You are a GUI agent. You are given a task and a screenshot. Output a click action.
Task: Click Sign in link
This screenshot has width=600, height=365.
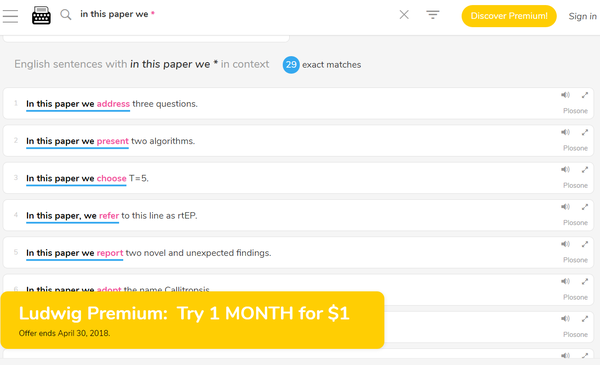[582, 16]
